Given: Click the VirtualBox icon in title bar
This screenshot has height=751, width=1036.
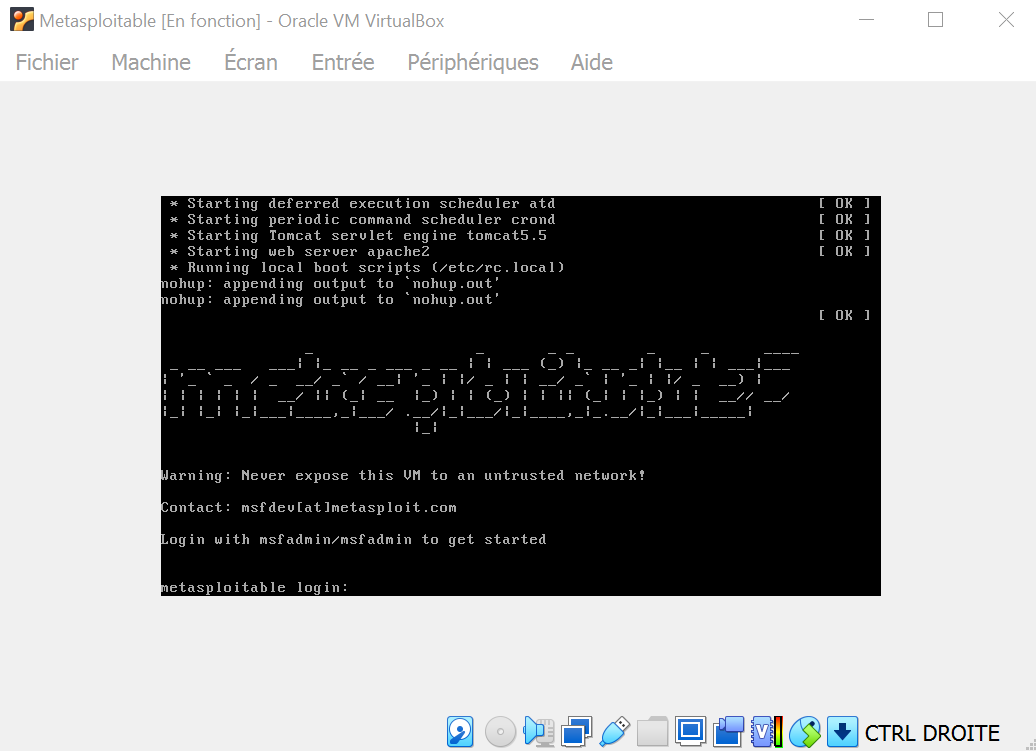Looking at the screenshot, I should 21,20.
